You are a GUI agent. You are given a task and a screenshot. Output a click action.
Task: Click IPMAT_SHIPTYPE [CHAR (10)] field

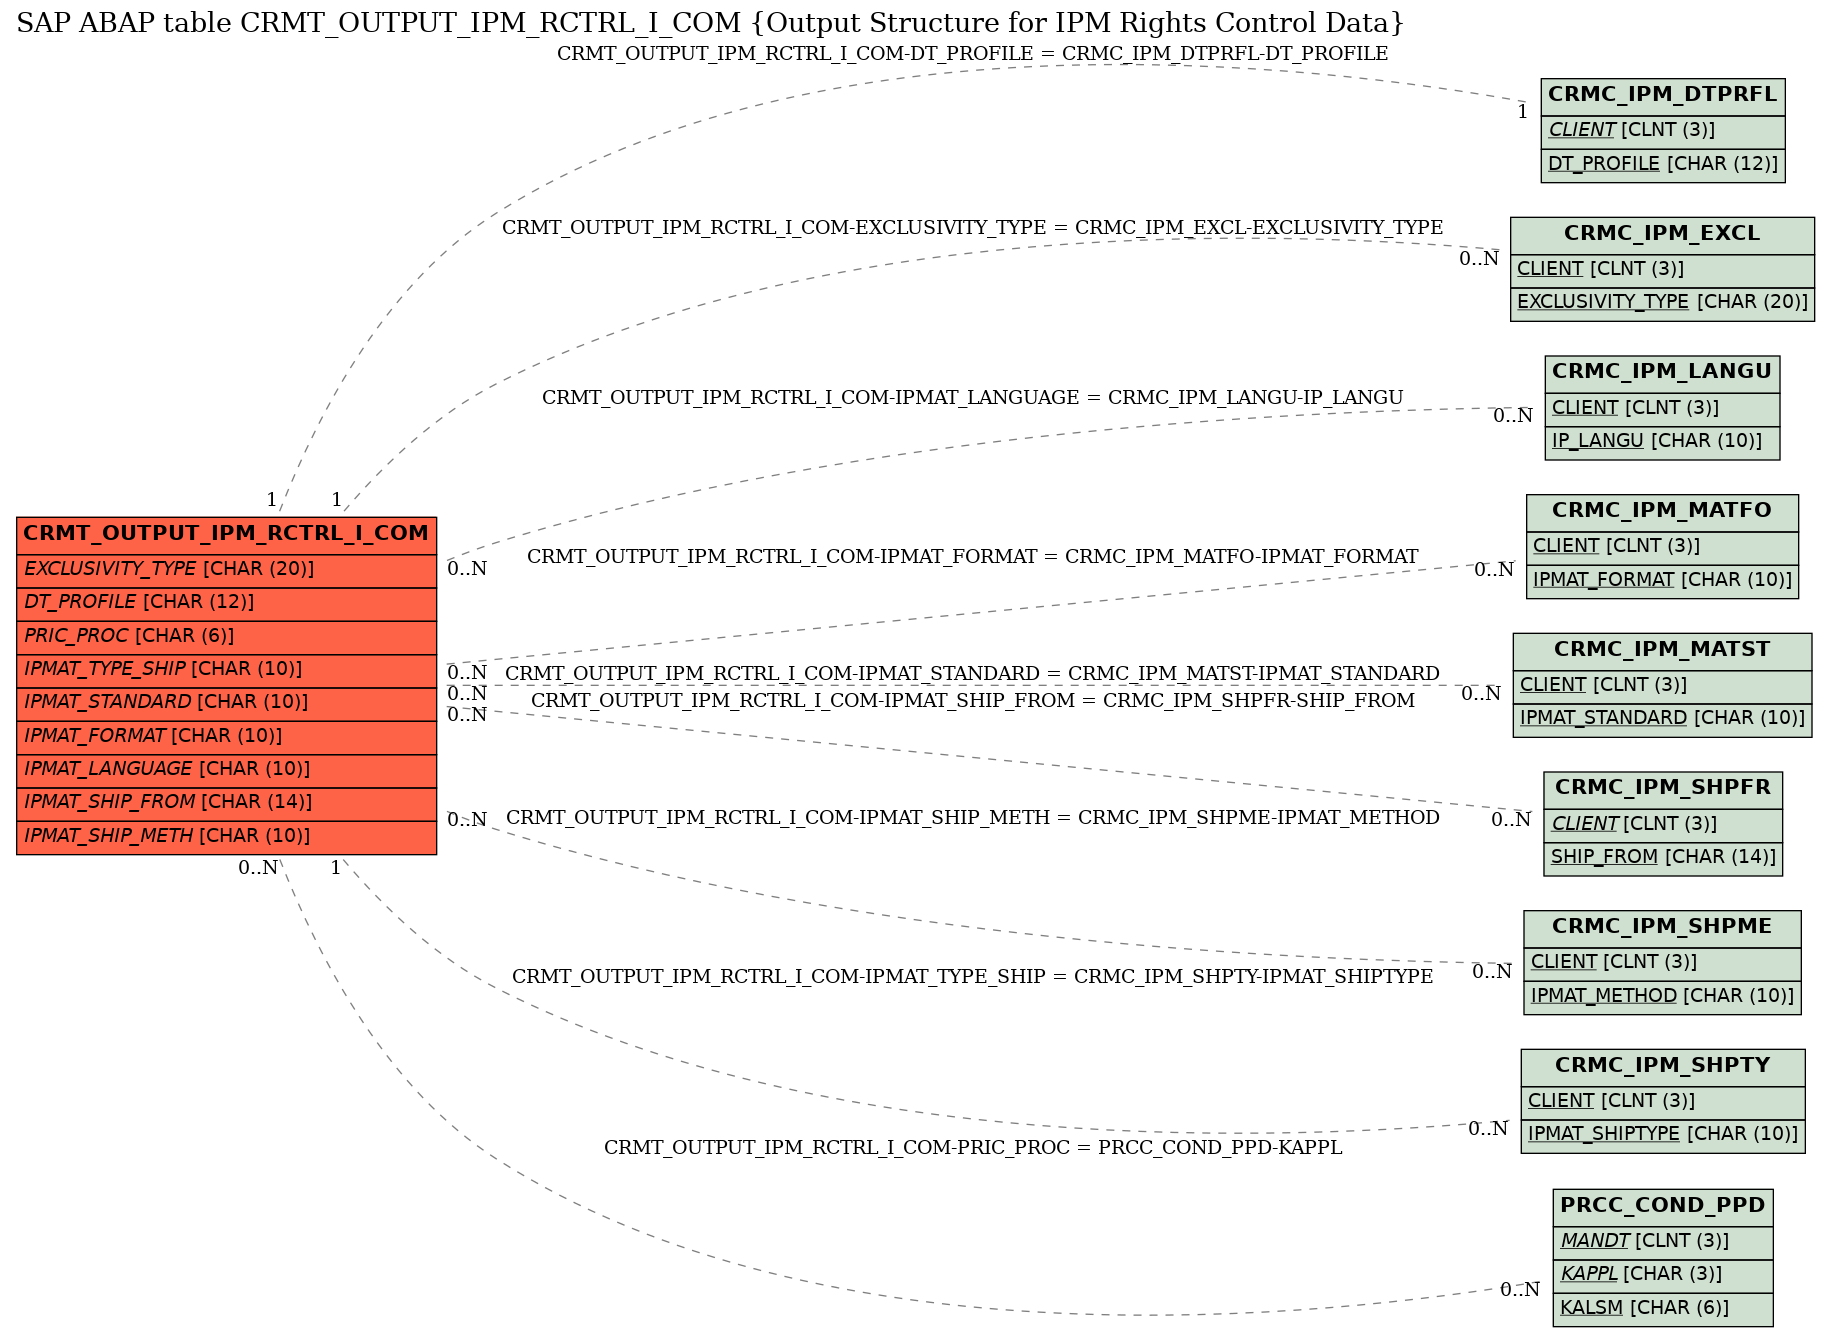point(1662,1135)
